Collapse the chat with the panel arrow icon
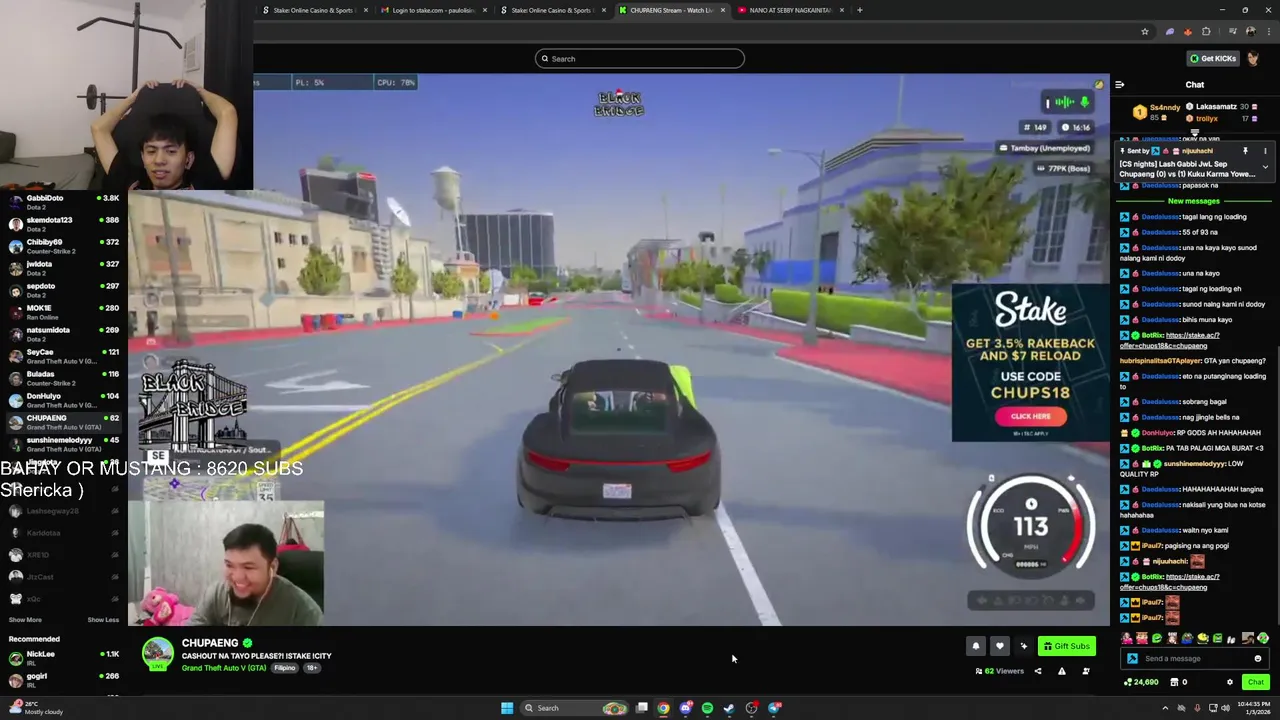Image resolution: width=1280 pixels, height=720 pixels. tap(1120, 85)
